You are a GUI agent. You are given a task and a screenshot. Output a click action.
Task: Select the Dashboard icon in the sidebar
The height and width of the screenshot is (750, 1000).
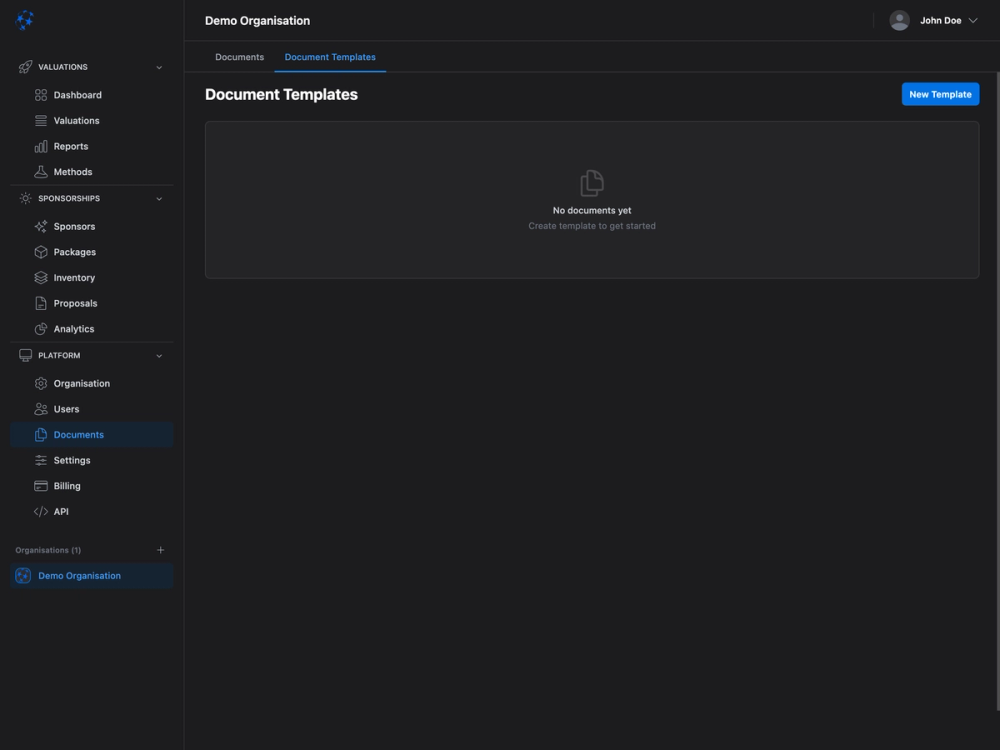point(39,94)
